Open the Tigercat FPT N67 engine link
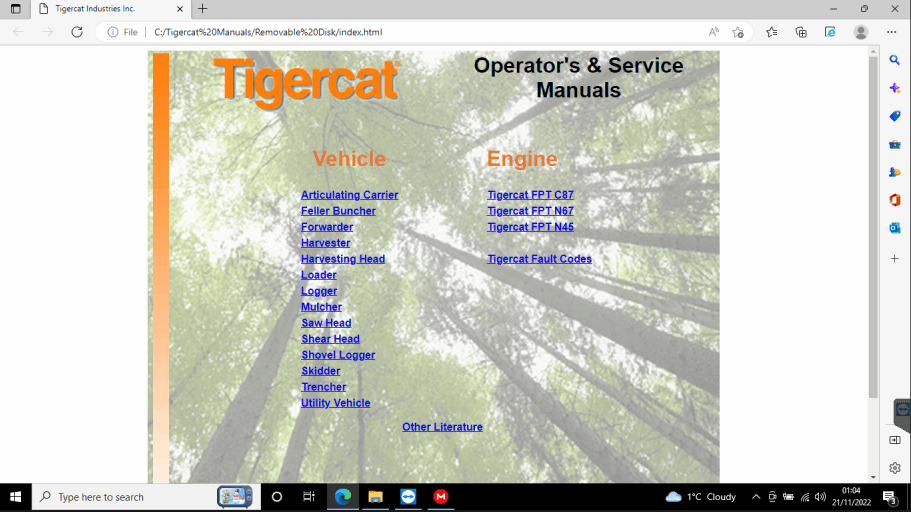This screenshot has height=512, width=911. [530, 211]
